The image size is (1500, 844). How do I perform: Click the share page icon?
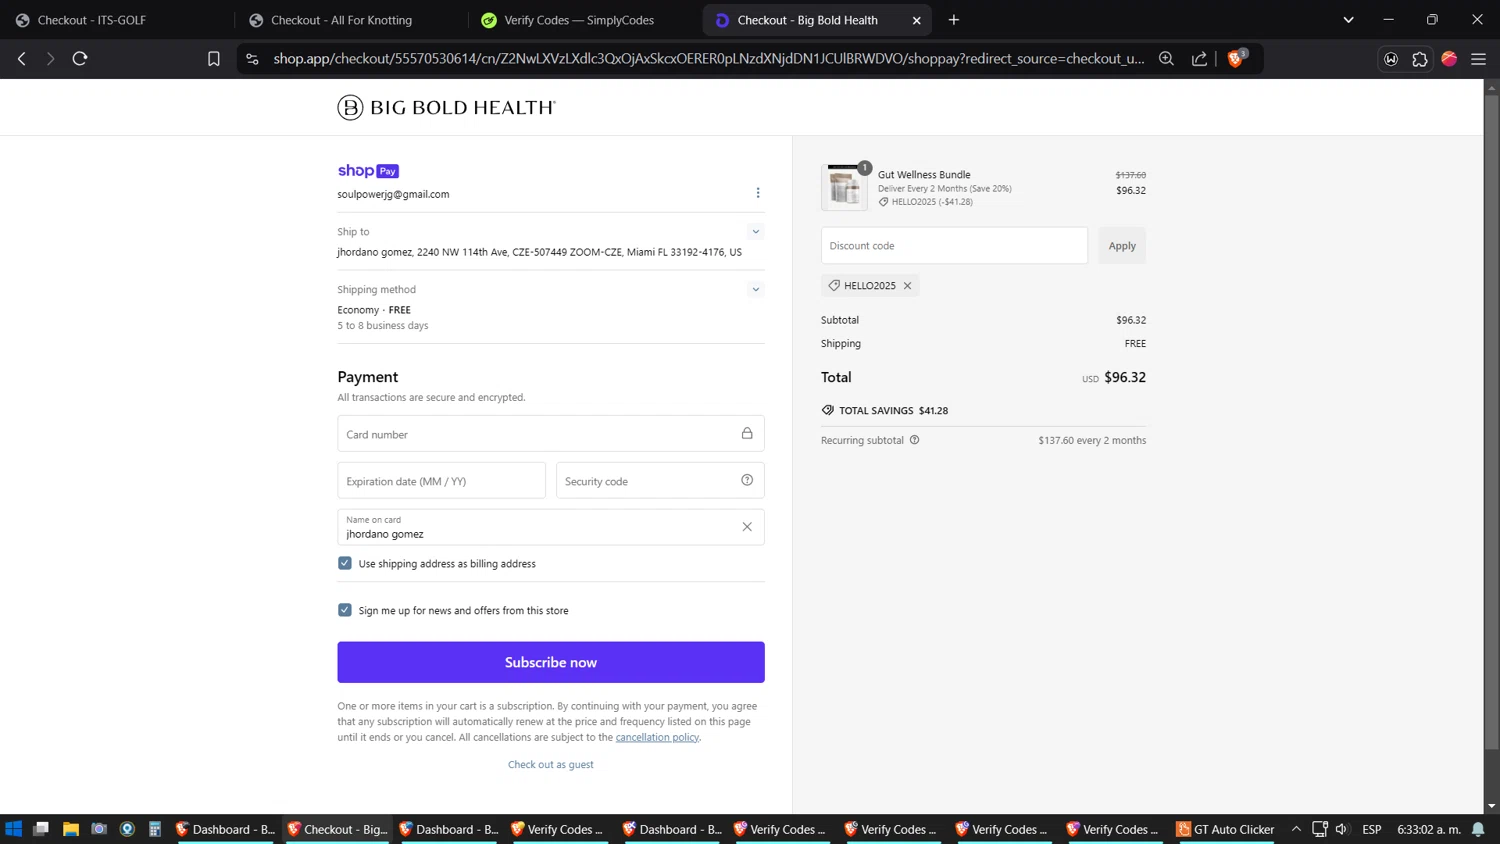click(x=1199, y=59)
